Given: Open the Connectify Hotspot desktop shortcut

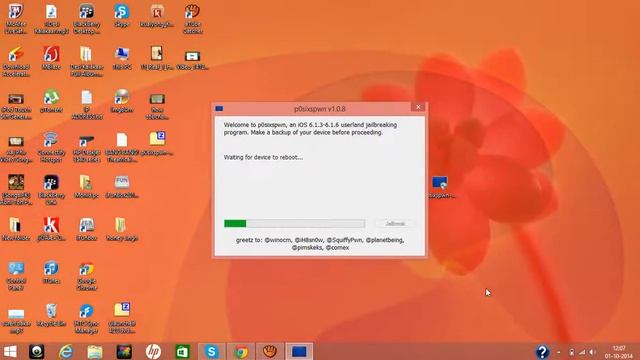Looking at the screenshot, I should (51, 147).
